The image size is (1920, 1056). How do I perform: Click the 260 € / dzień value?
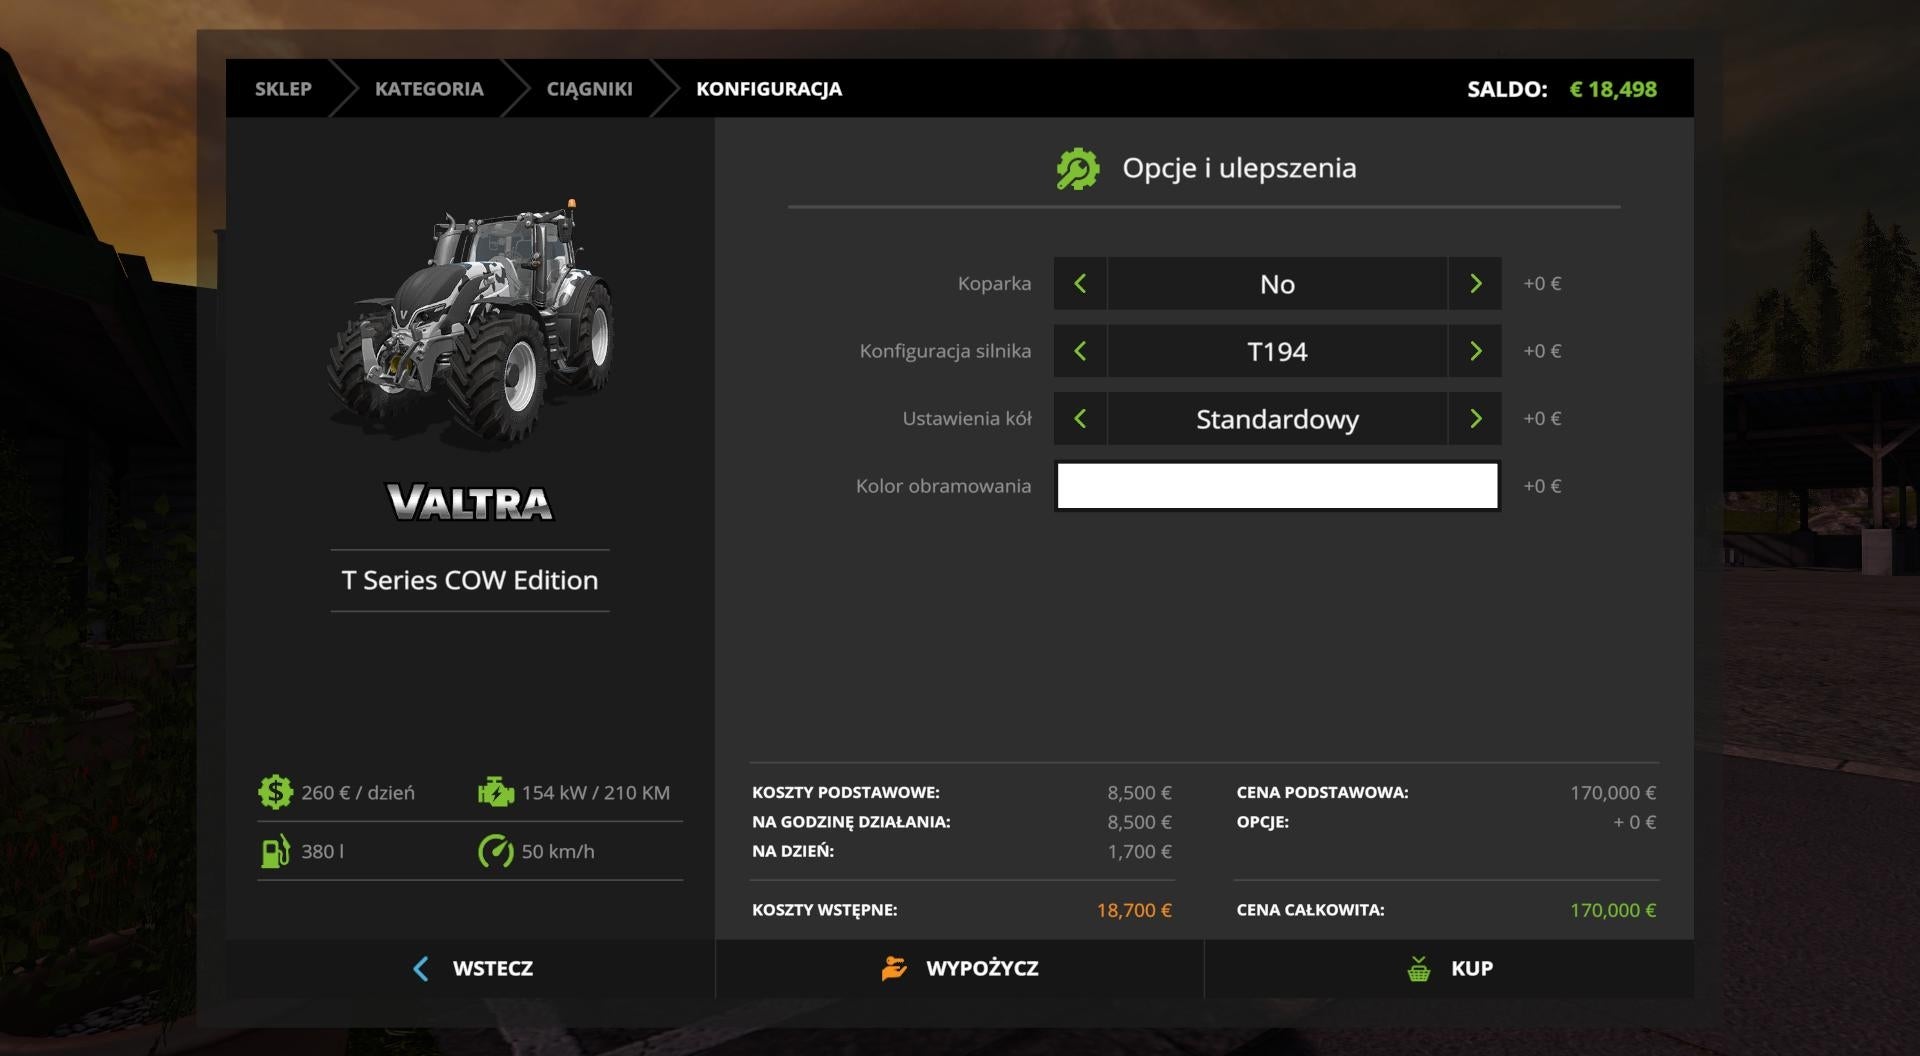point(358,792)
